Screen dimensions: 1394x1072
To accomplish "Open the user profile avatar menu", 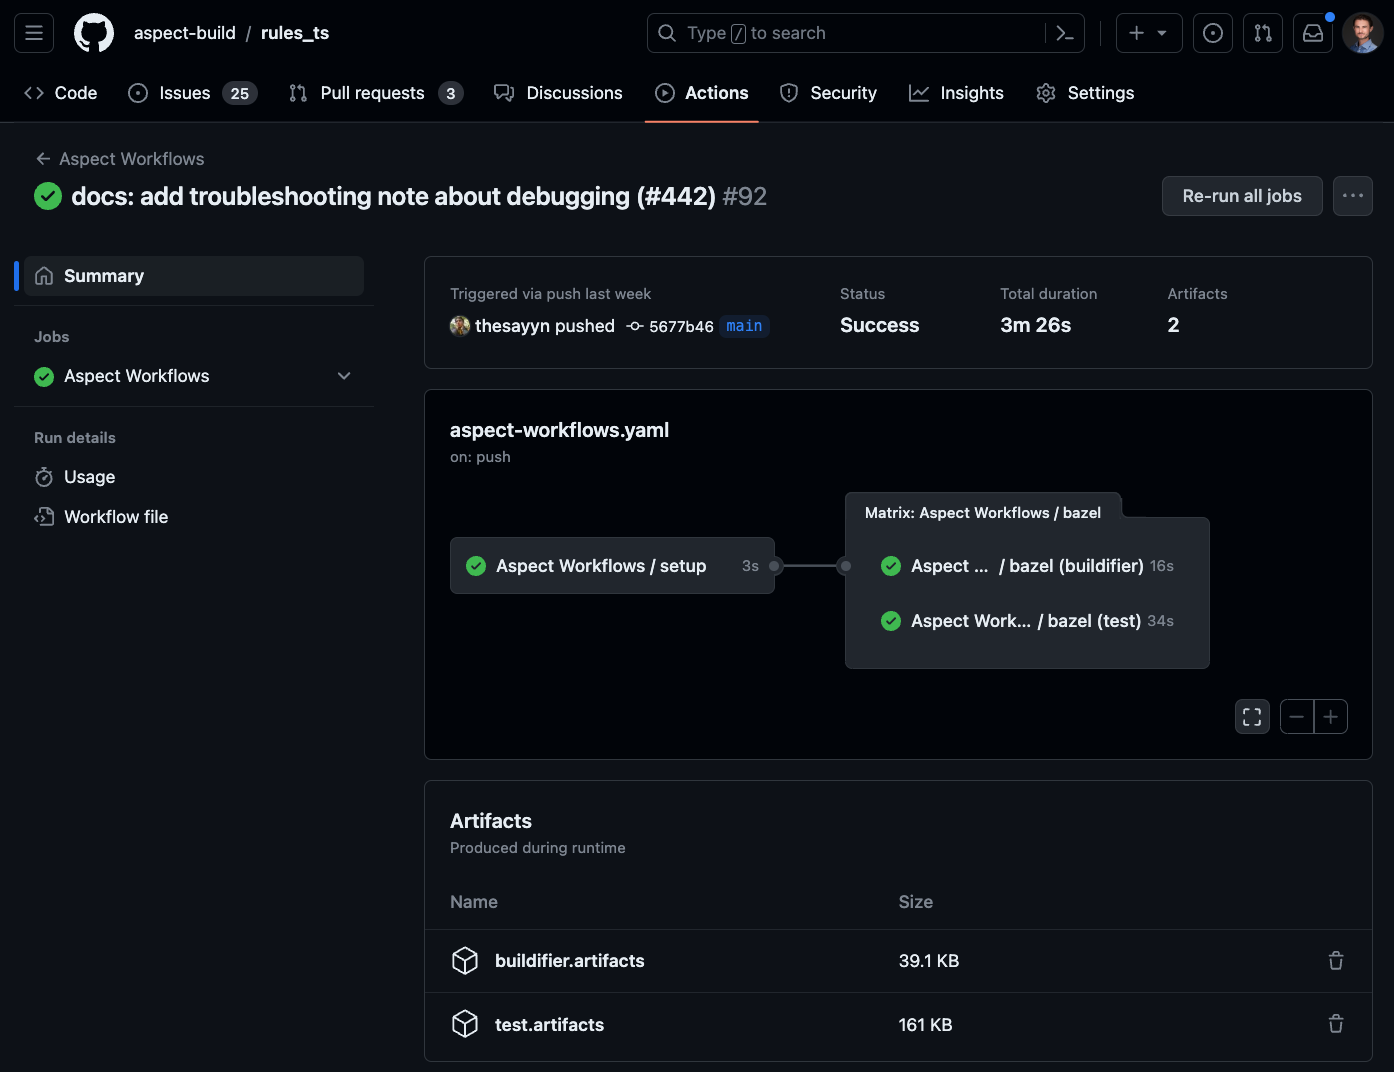I will 1363,33.
